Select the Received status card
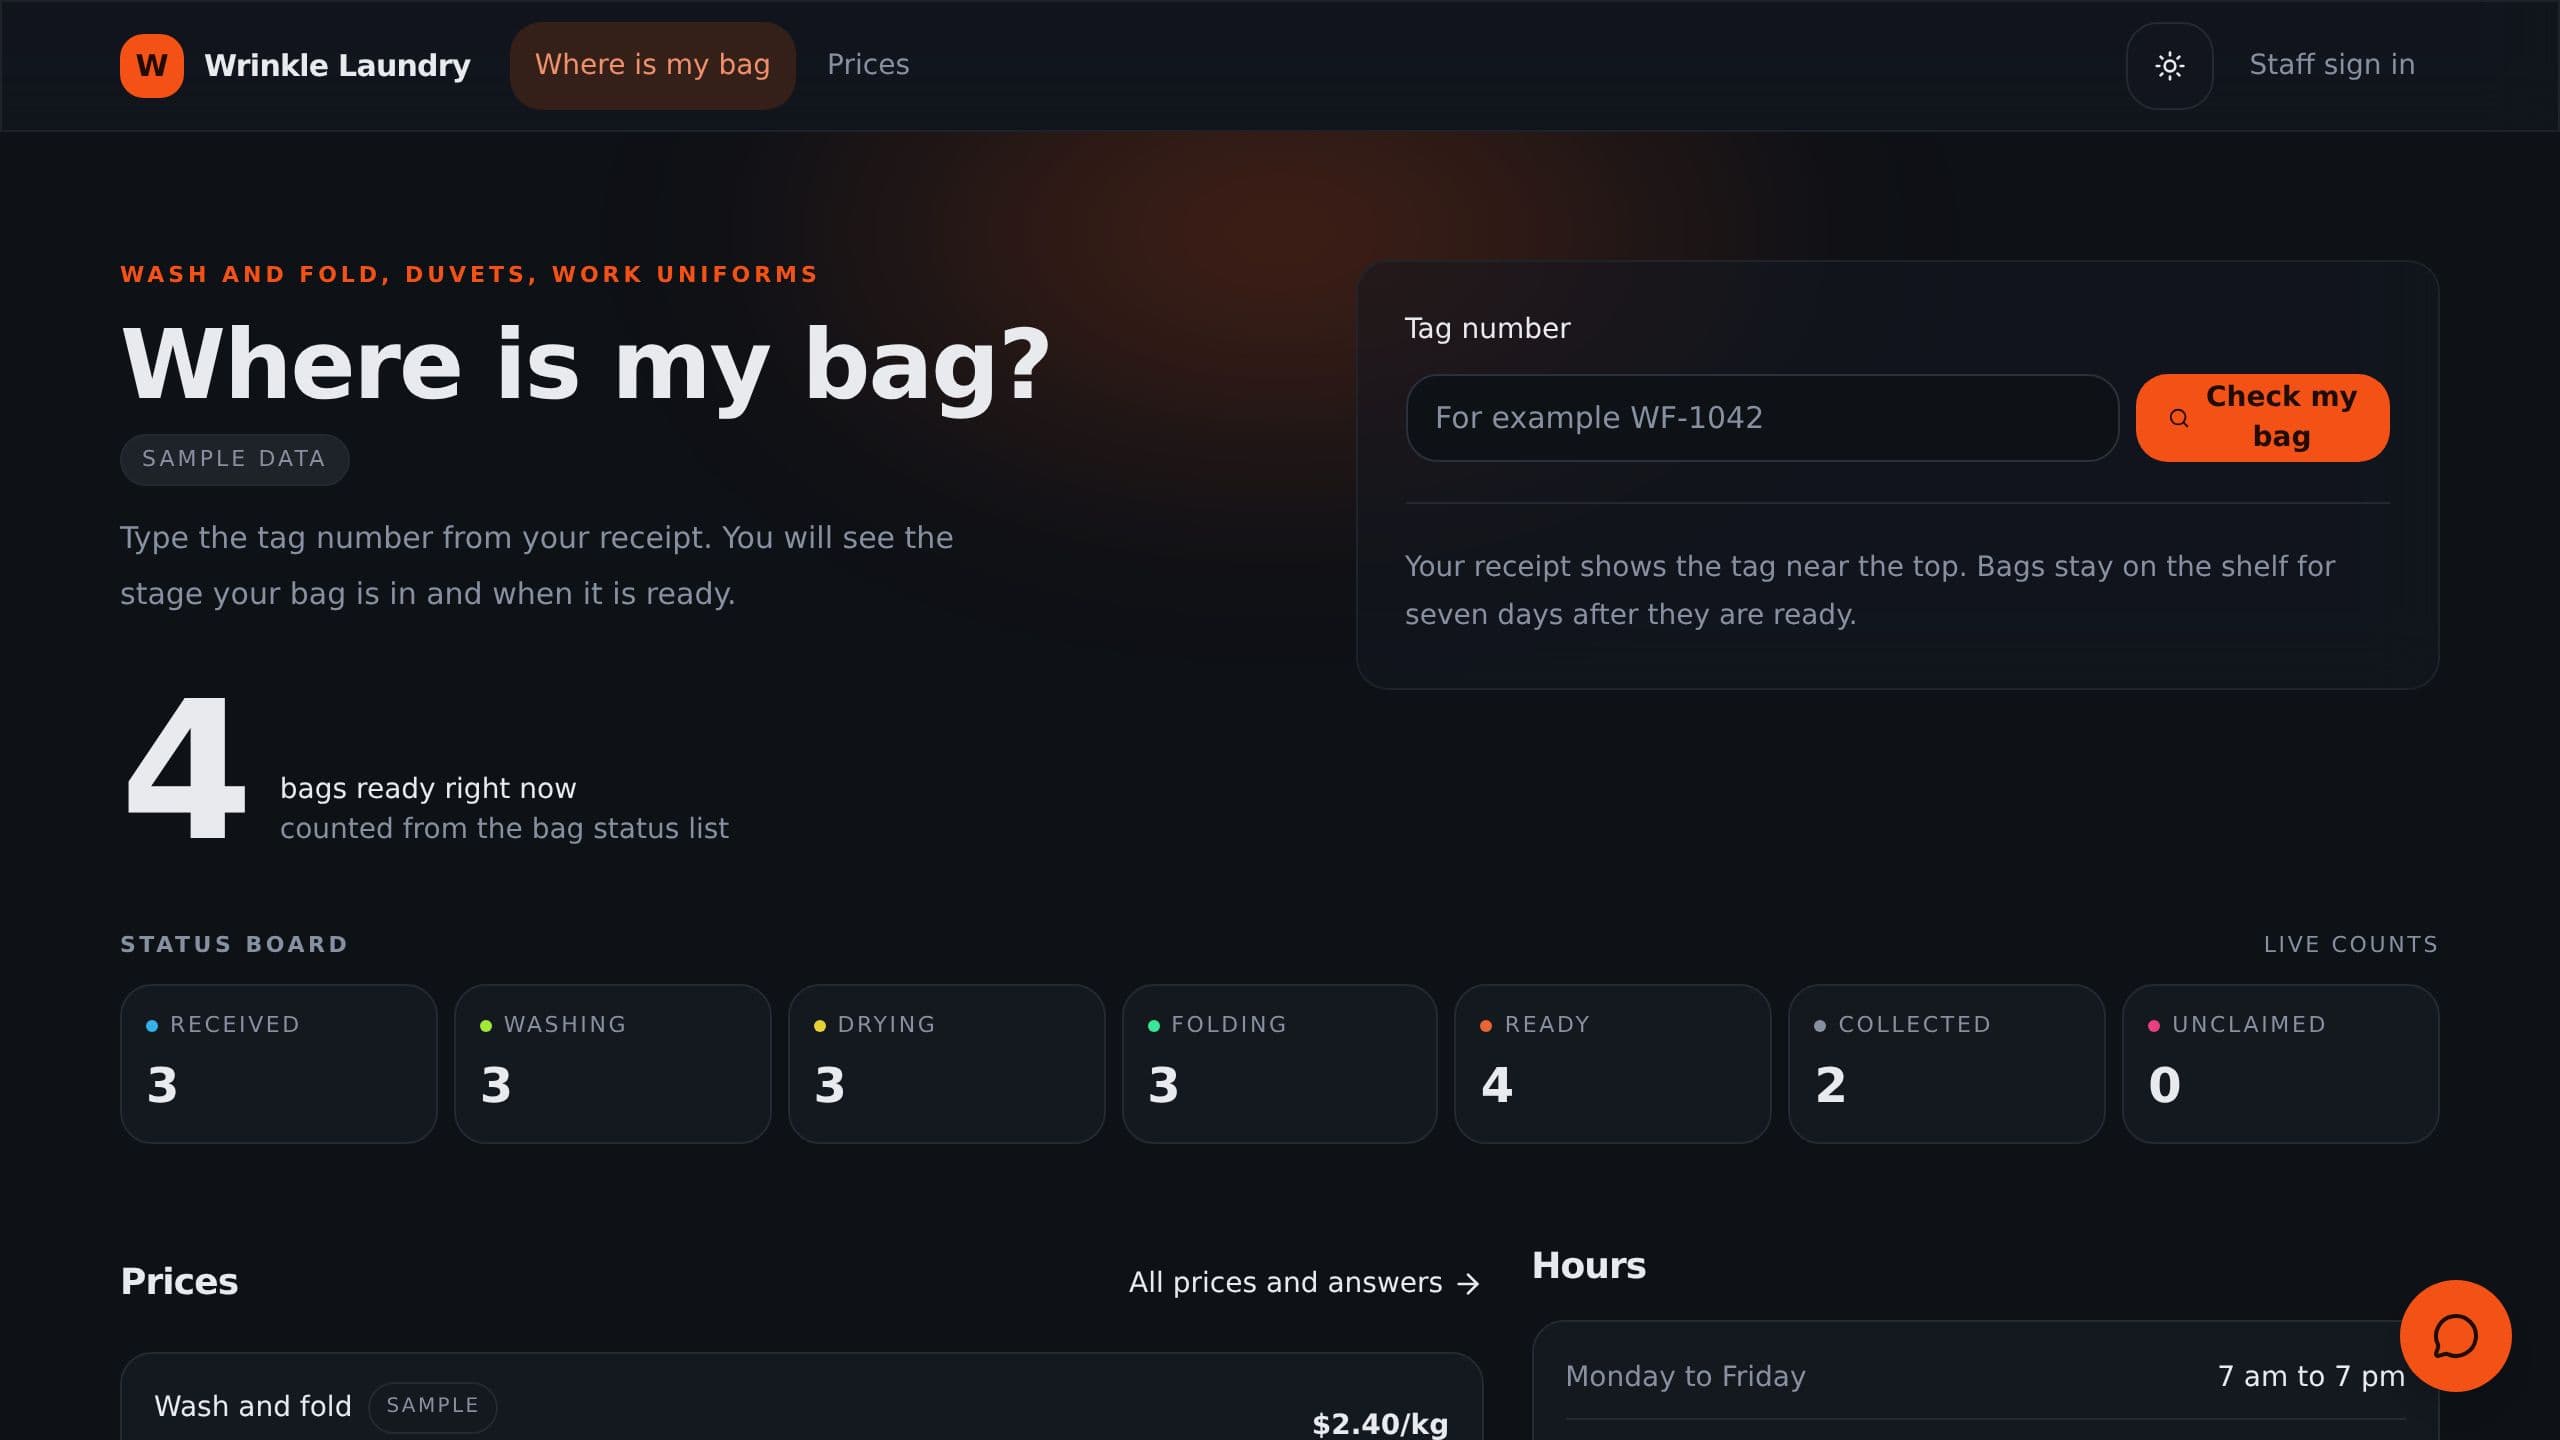This screenshot has width=2560, height=1440. pos(279,1064)
